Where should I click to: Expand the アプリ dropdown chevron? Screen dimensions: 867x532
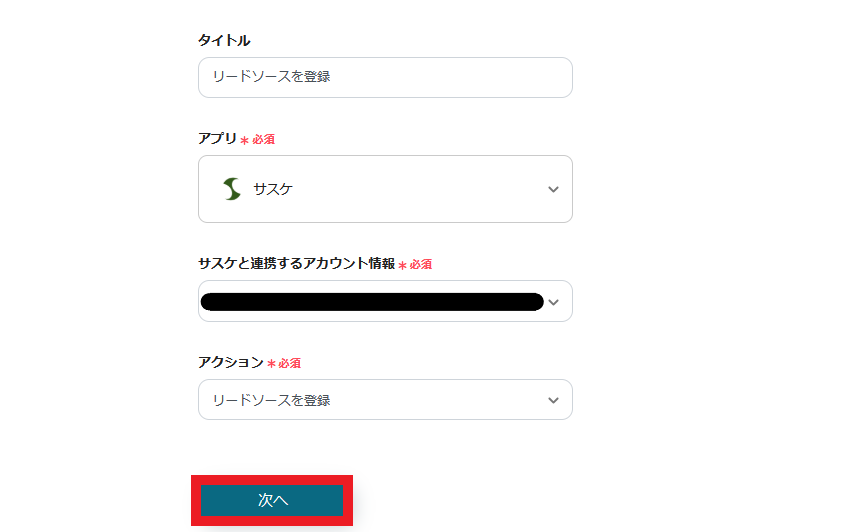tap(553, 189)
